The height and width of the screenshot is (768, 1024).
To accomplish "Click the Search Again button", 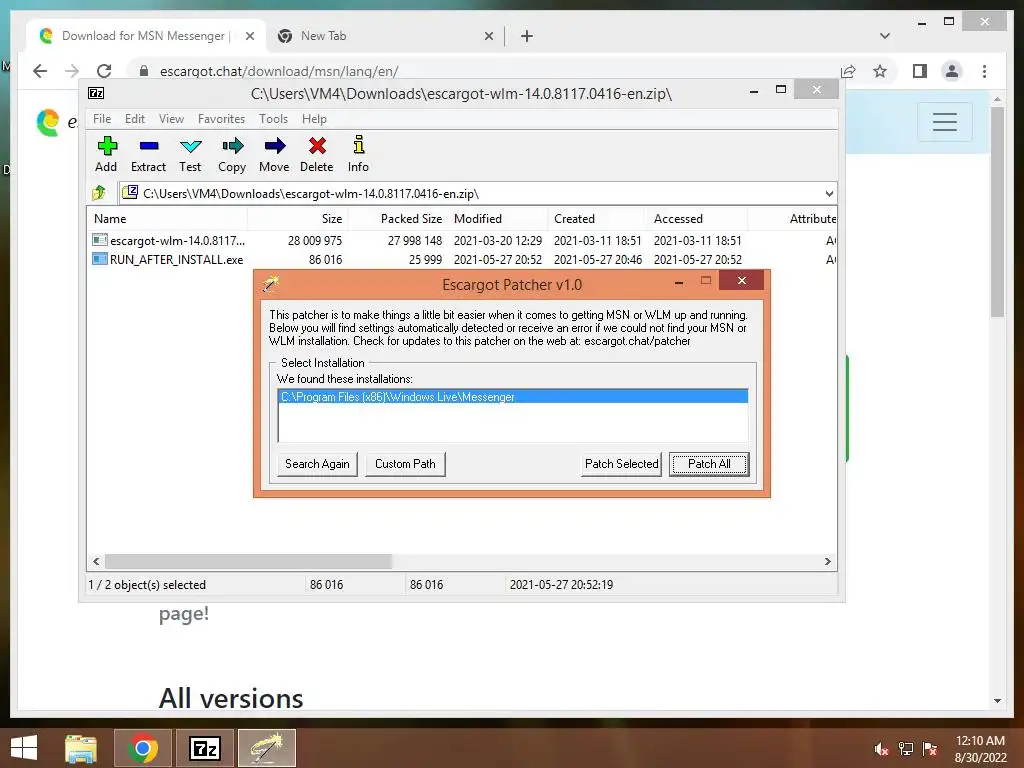I will [x=317, y=464].
